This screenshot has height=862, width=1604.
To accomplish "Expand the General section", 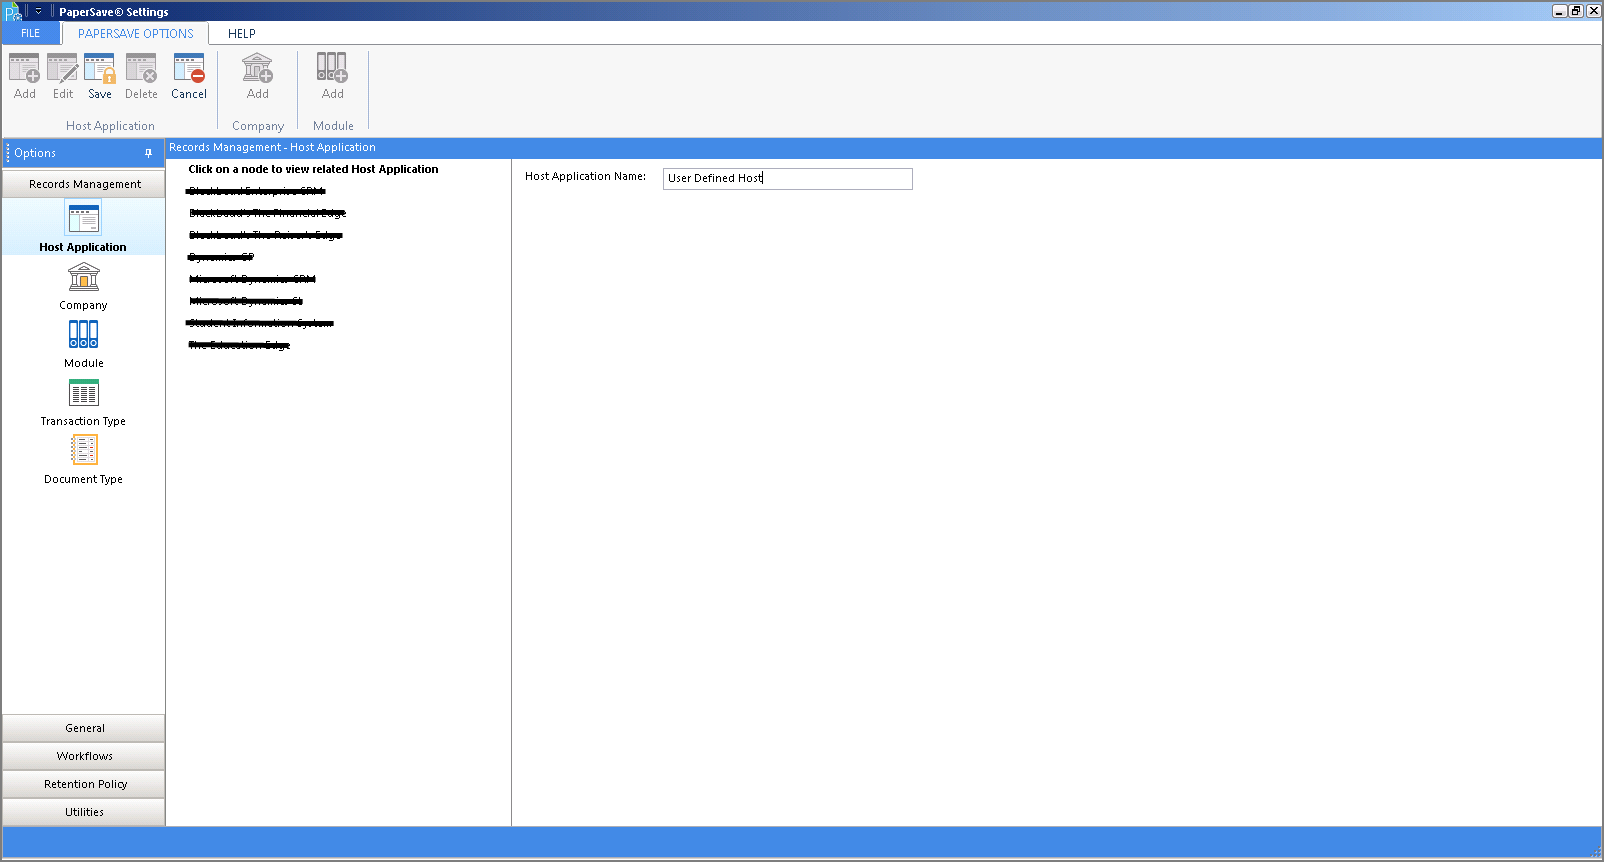I will [84, 728].
